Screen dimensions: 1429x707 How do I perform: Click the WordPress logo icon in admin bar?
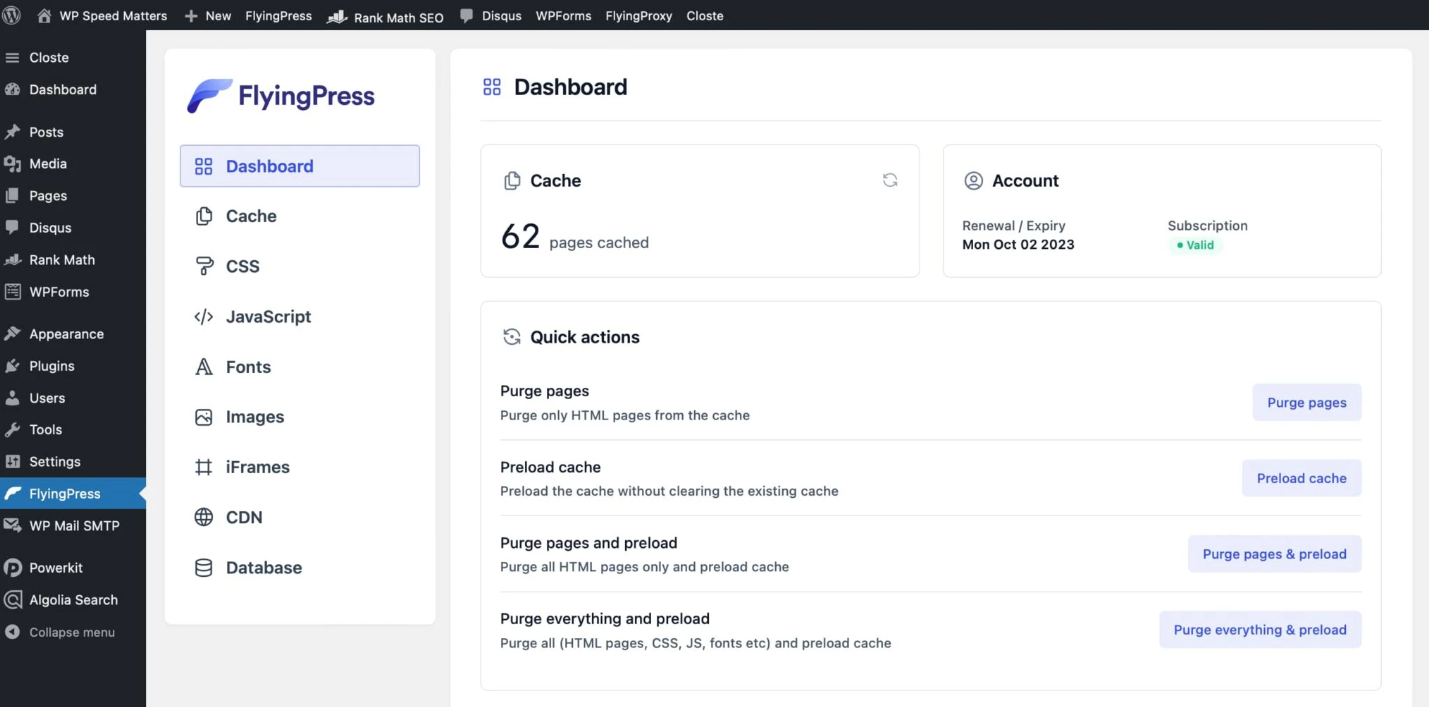tap(13, 15)
